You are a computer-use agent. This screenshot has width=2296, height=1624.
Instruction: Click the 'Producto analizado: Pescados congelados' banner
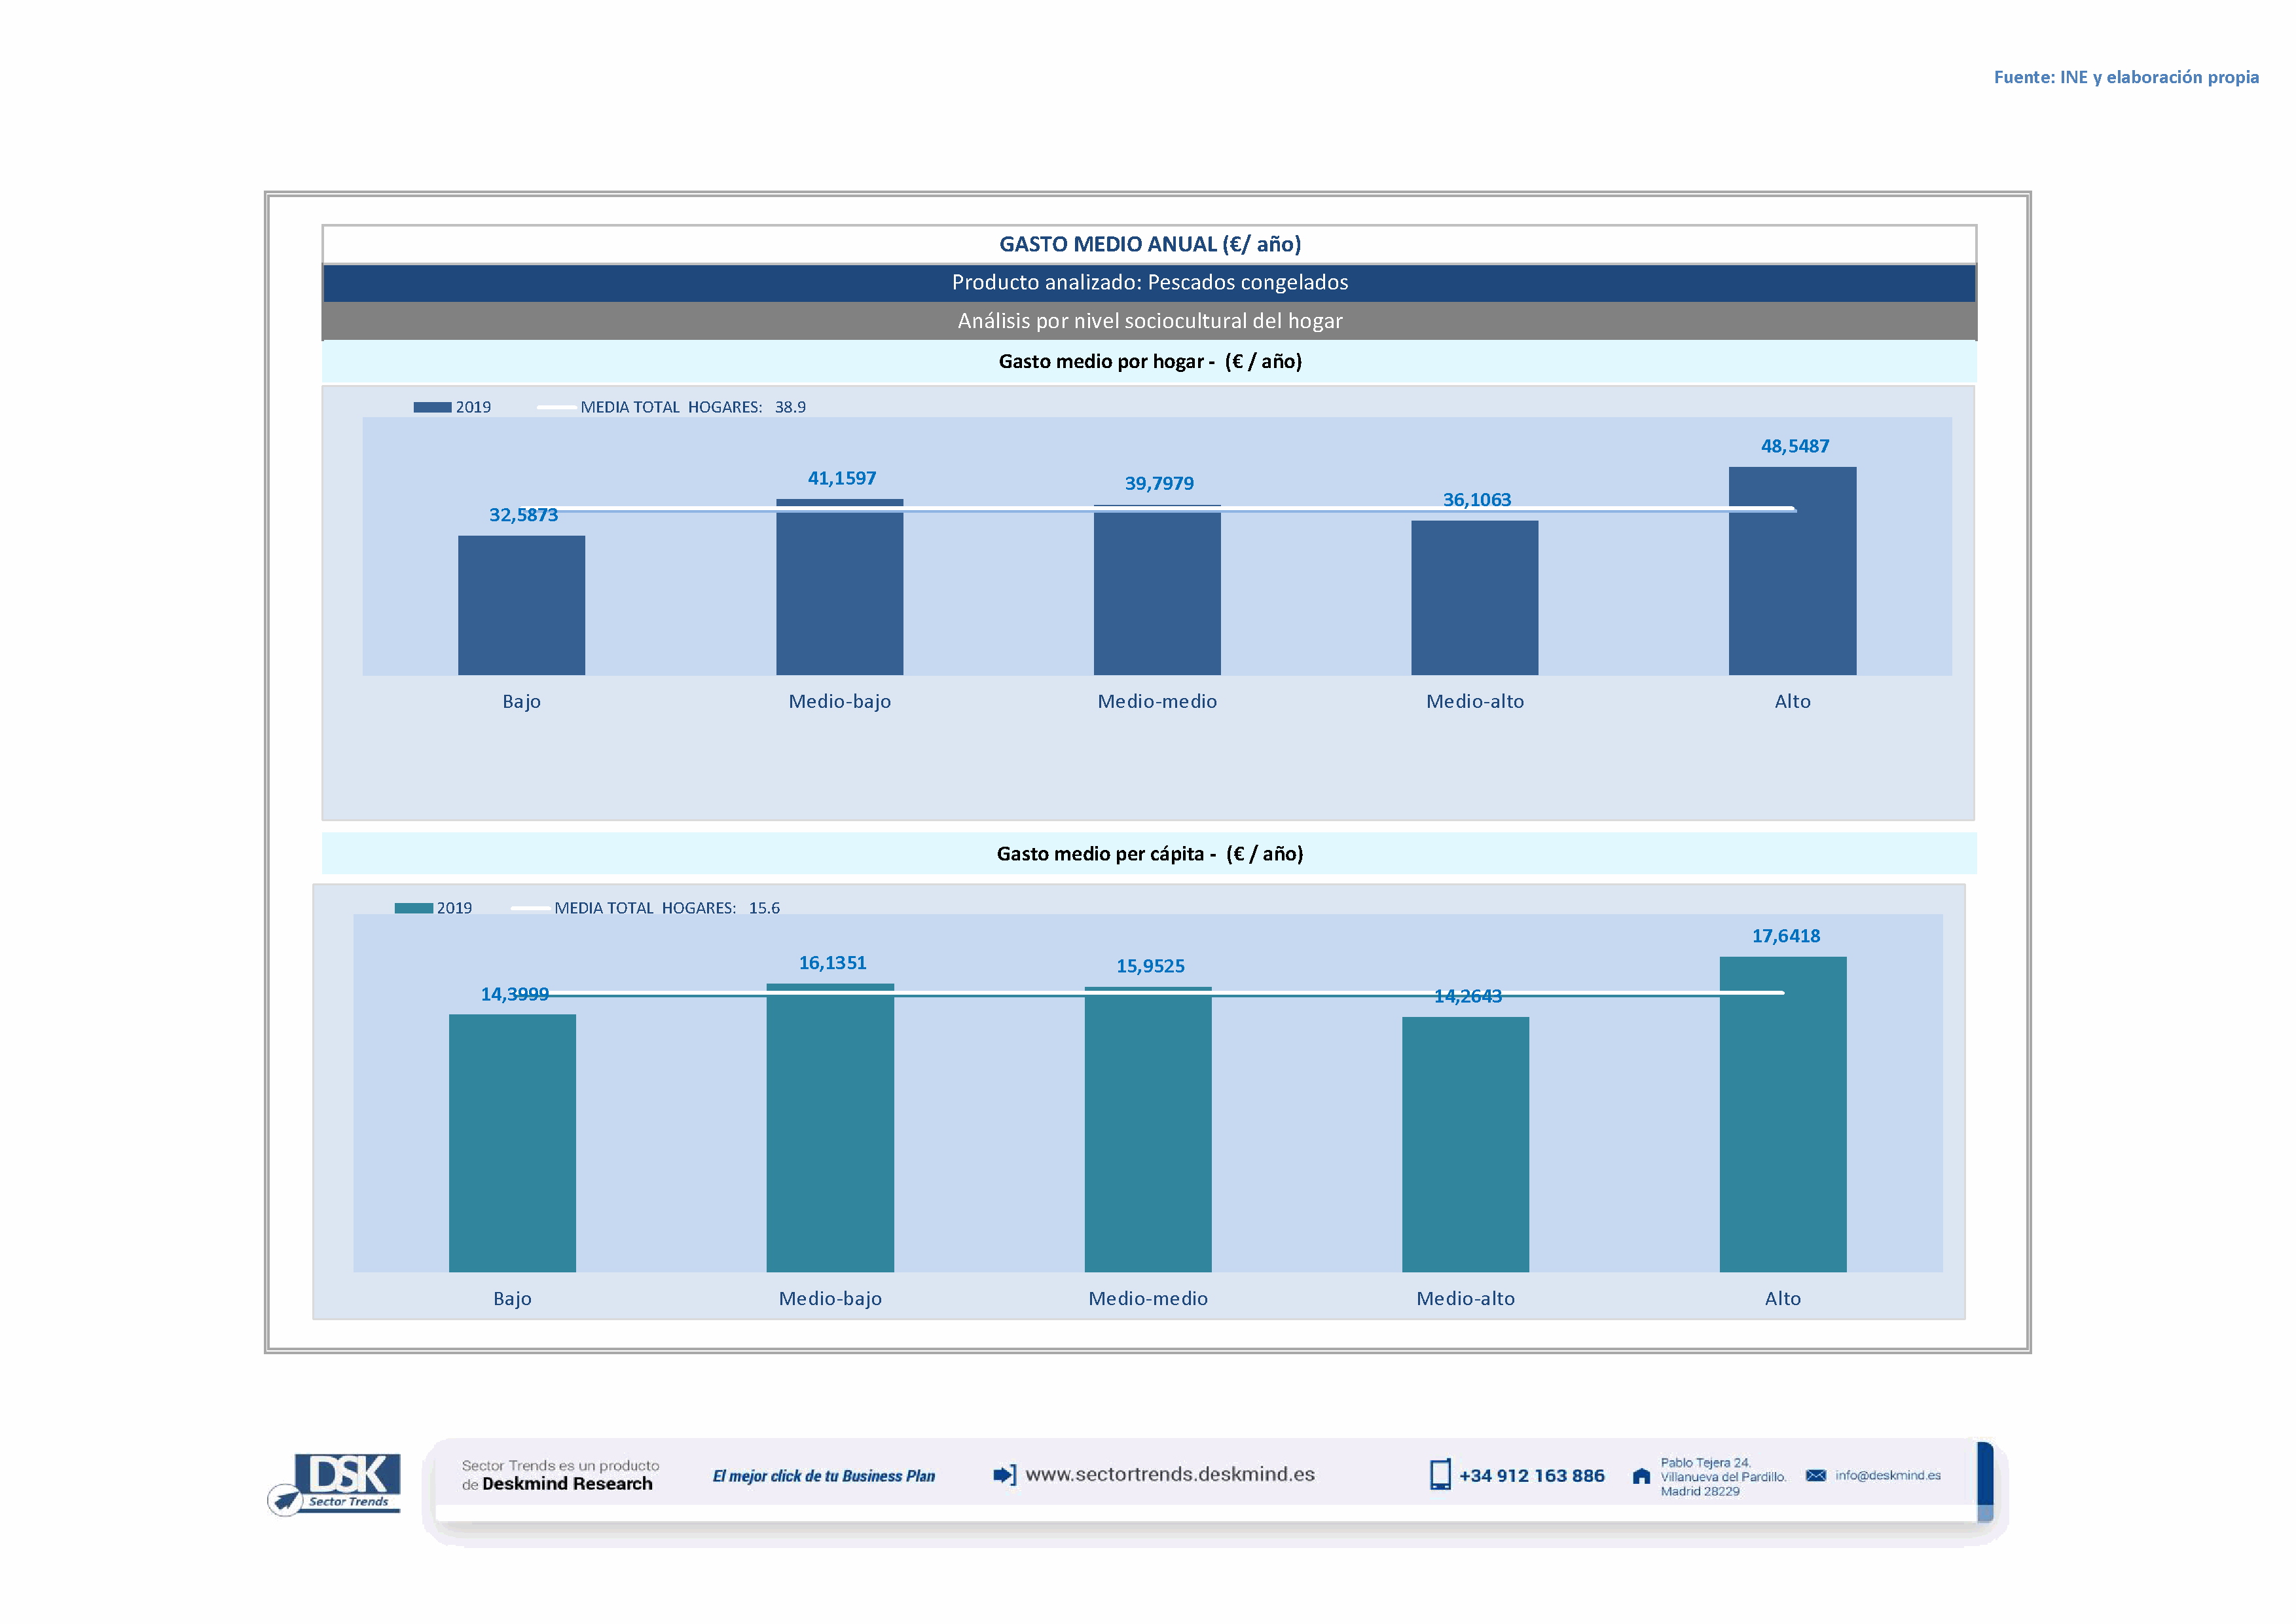[1149, 282]
